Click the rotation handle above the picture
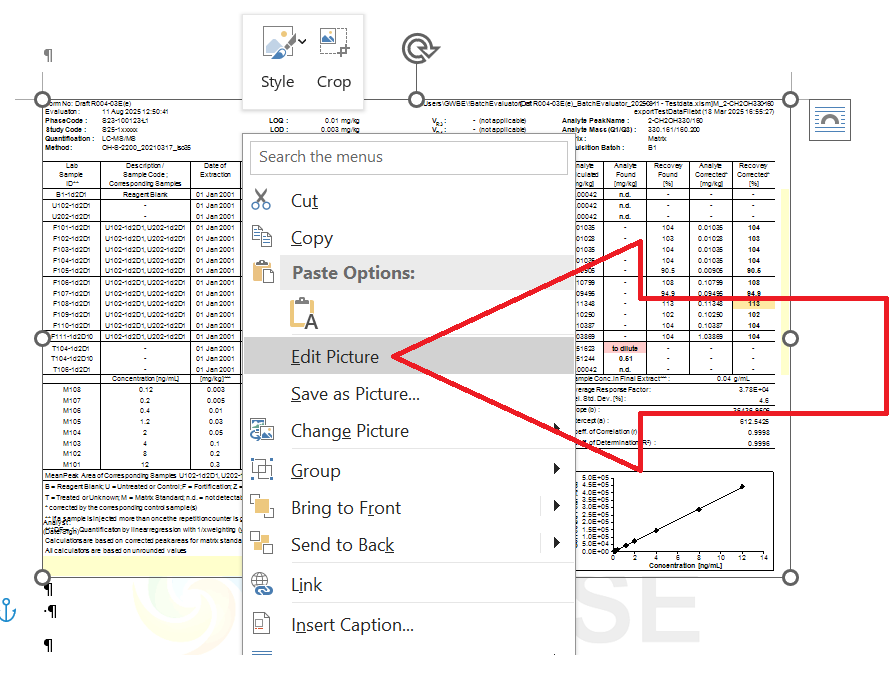The width and height of the screenshot is (891, 677). [415, 49]
